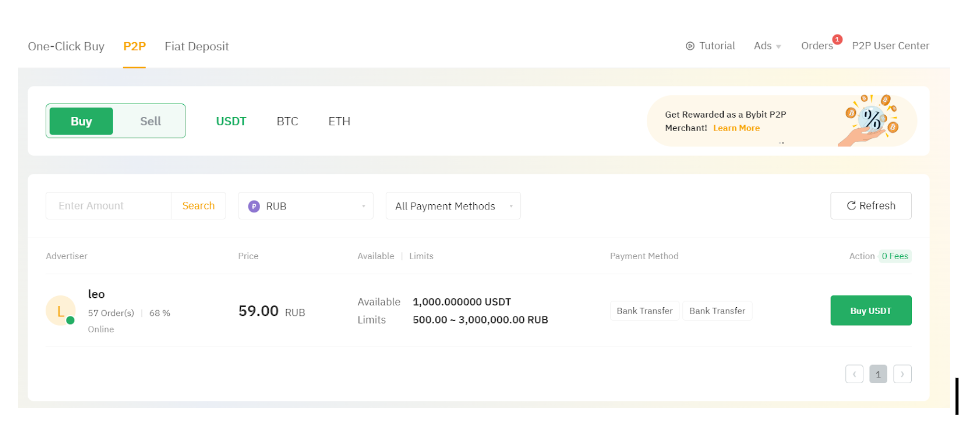This screenshot has height=424, width=968.
Task: Click leo's advertiser avatar icon
Action: [x=60, y=311]
